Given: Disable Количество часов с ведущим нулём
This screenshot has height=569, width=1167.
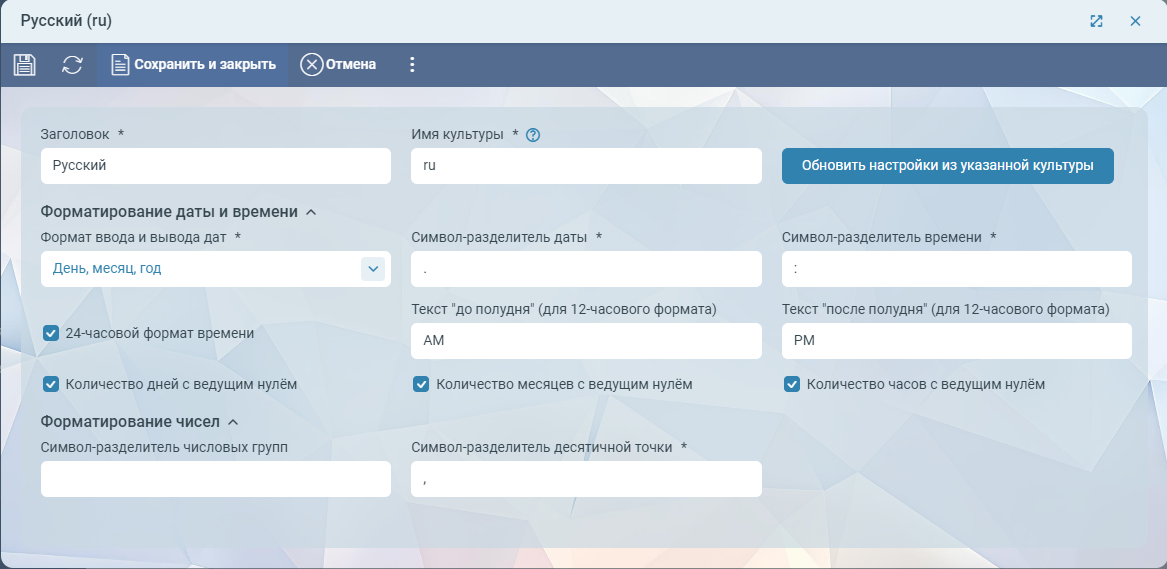Looking at the screenshot, I should [792, 384].
